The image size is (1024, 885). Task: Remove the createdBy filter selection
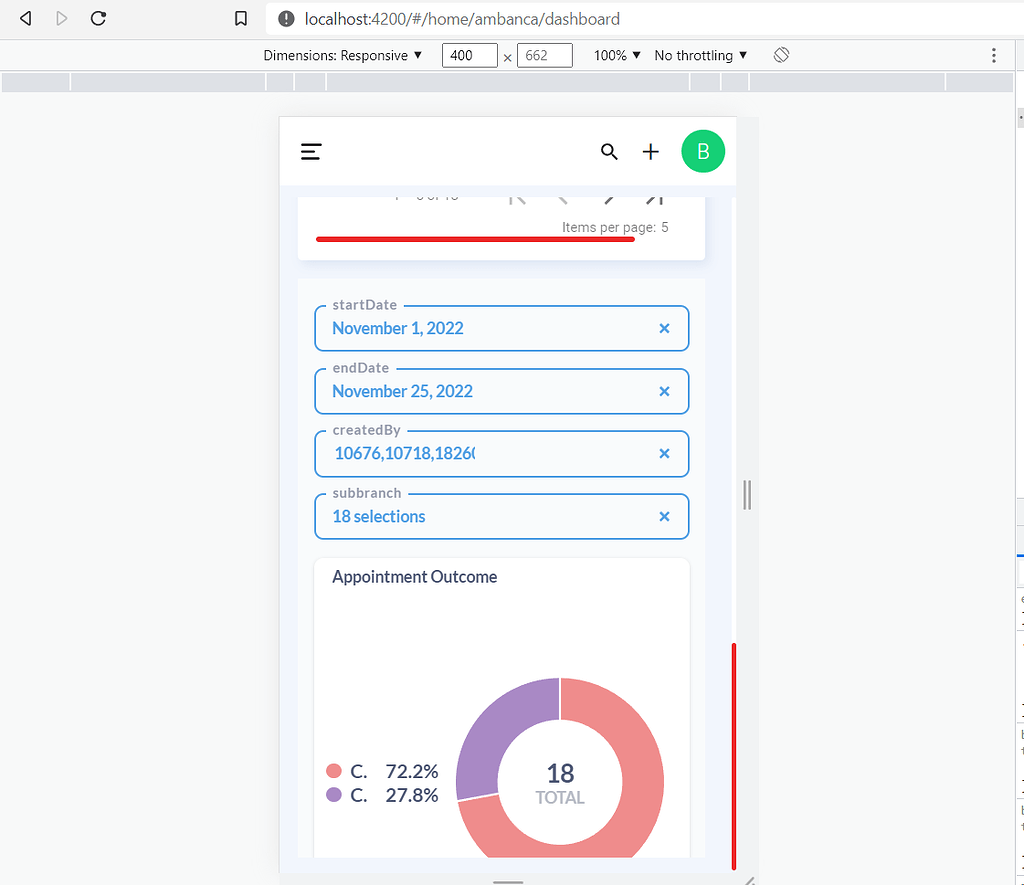(664, 453)
